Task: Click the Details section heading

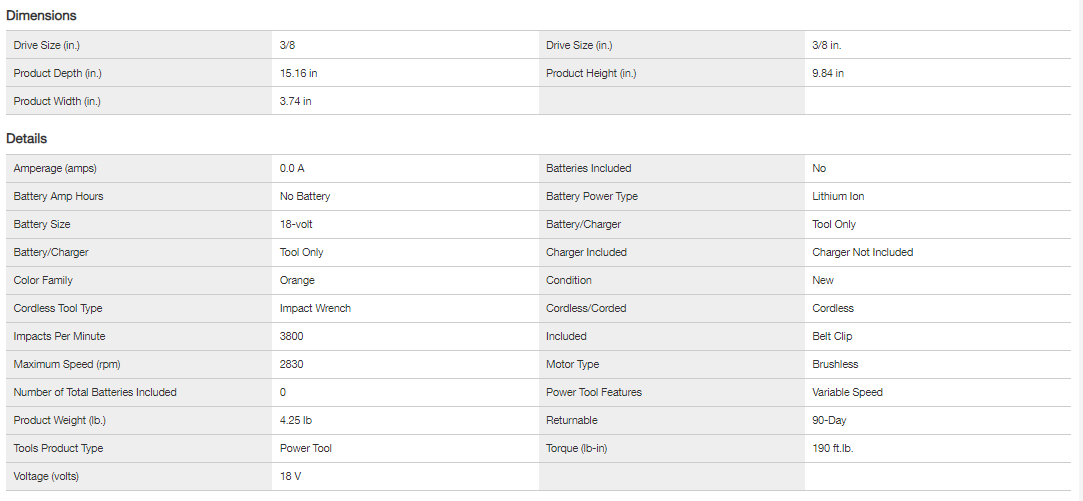Action: 27,139
